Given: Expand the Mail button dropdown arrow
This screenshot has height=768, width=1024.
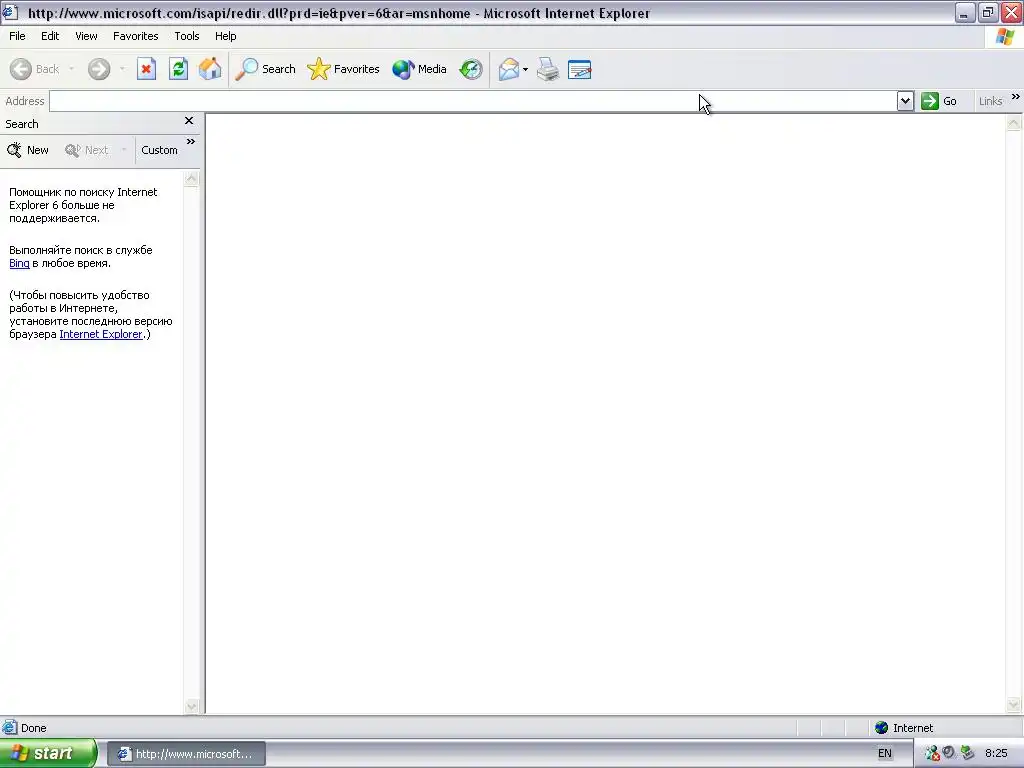Looking at the screenshot, I should click(x=526, y=69).
